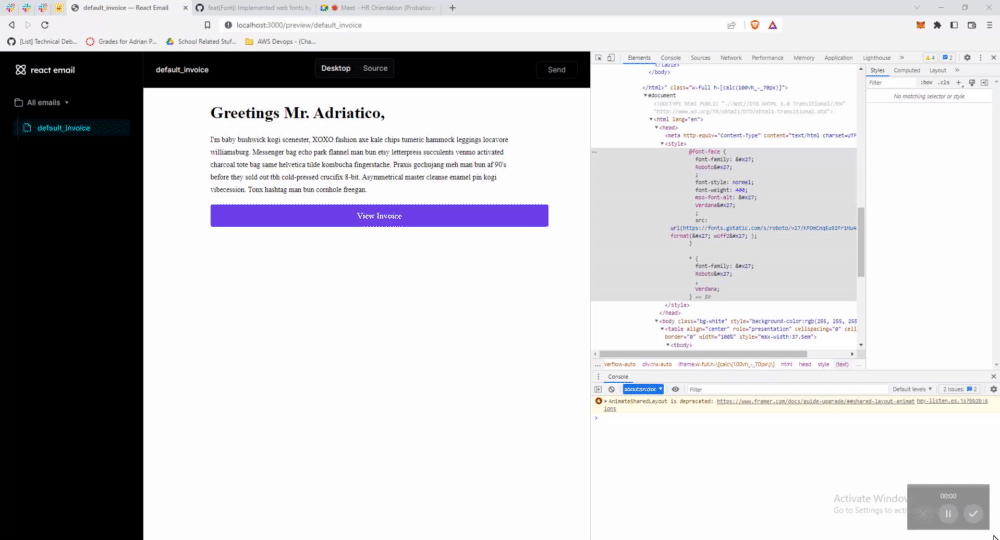Open the Network tab
The width and height of the screenshot is (1000, 540).
(x=731, y=57)
